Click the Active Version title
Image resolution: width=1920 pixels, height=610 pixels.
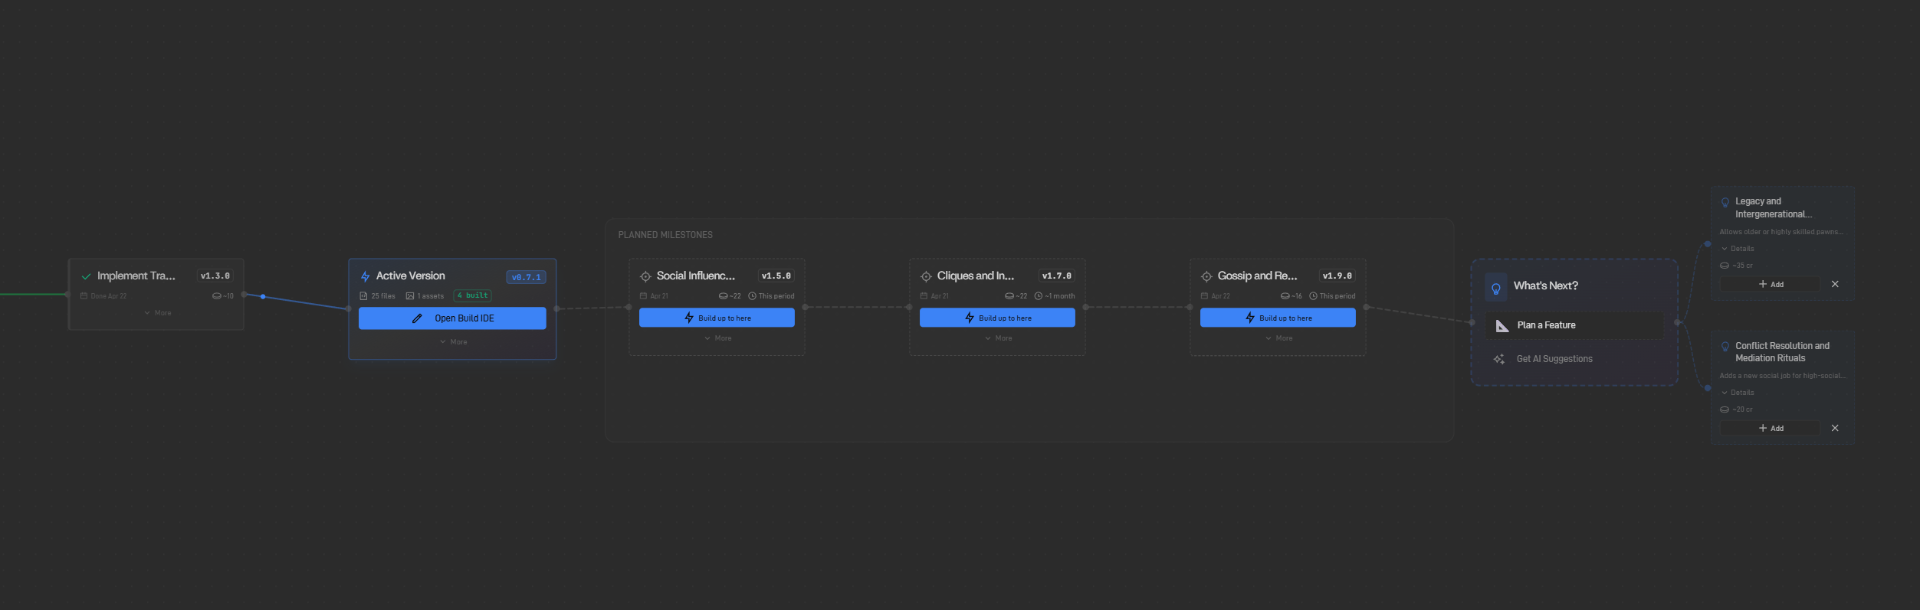pyautogui.click(x=410, y=276)
